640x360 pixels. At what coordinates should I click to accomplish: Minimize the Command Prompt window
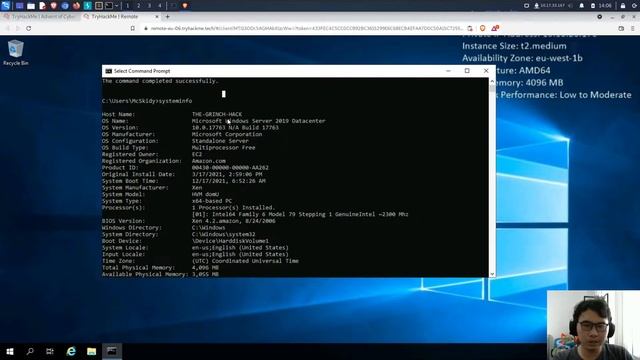point(448,71)
